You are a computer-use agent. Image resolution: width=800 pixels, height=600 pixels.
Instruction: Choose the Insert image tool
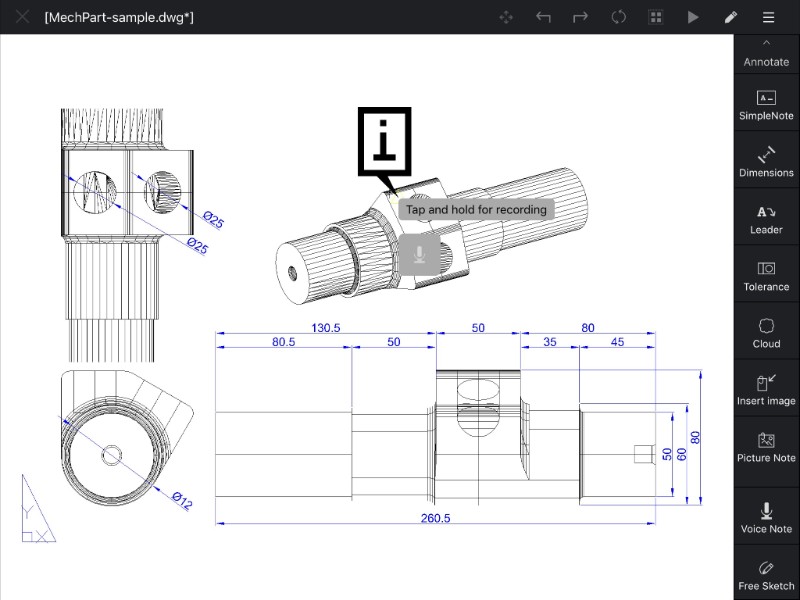click(x=766, y=391)
